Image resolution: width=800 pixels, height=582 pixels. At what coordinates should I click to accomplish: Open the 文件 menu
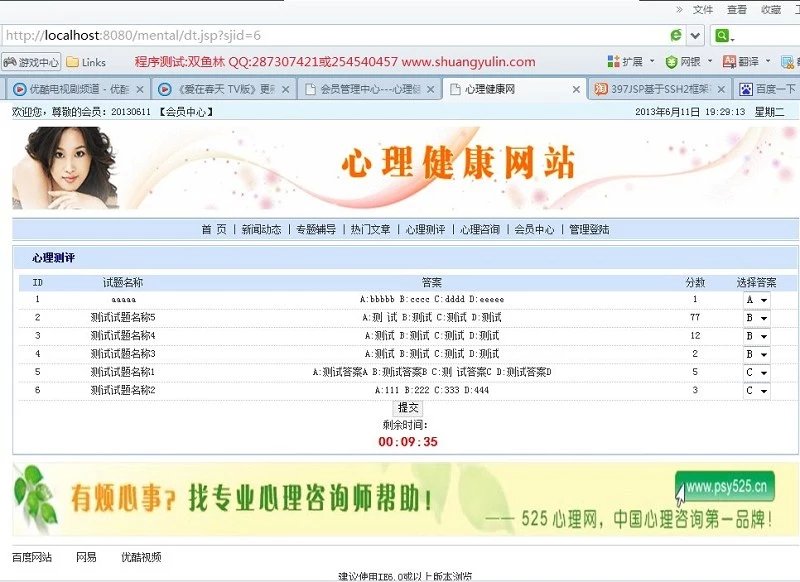[x=703, y=10]
